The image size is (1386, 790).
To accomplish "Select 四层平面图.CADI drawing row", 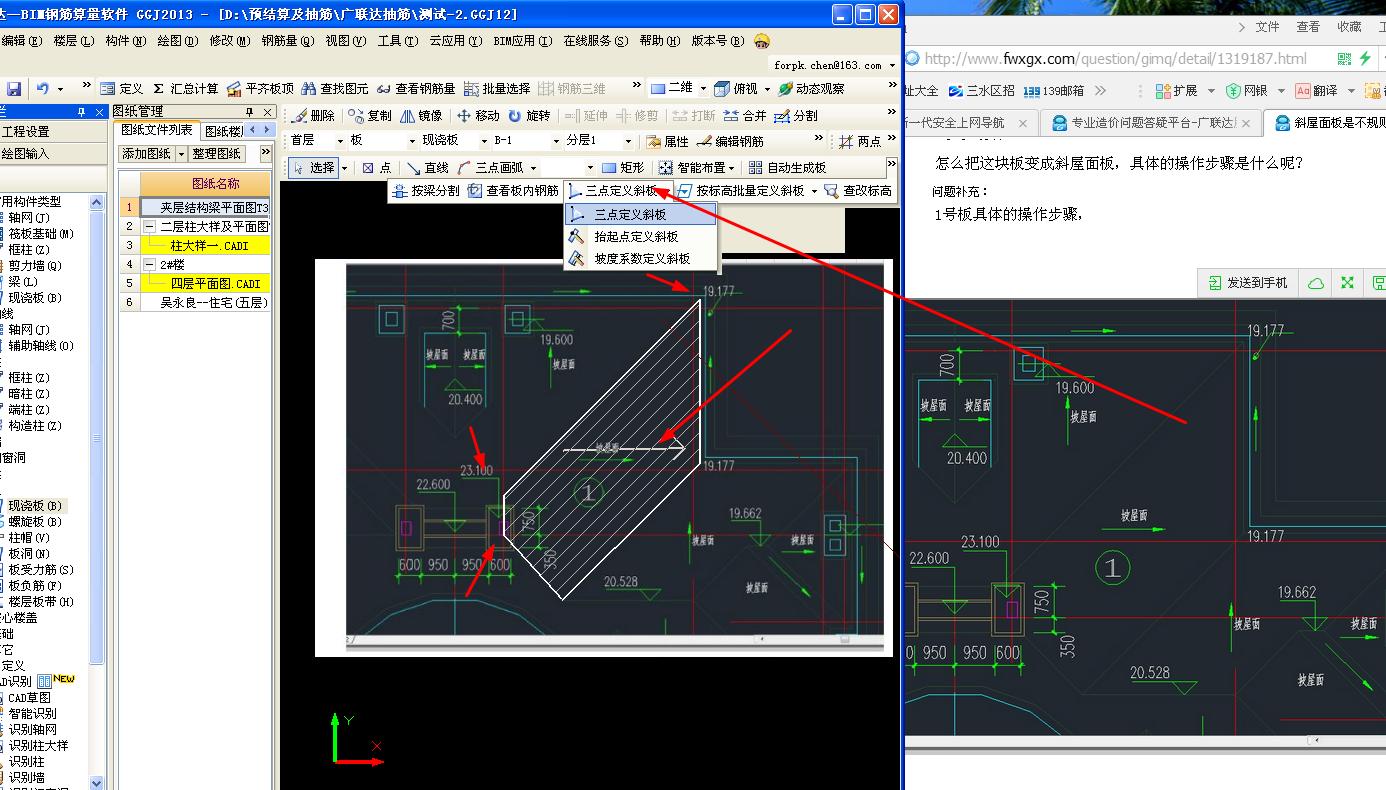I will point(205,284).
